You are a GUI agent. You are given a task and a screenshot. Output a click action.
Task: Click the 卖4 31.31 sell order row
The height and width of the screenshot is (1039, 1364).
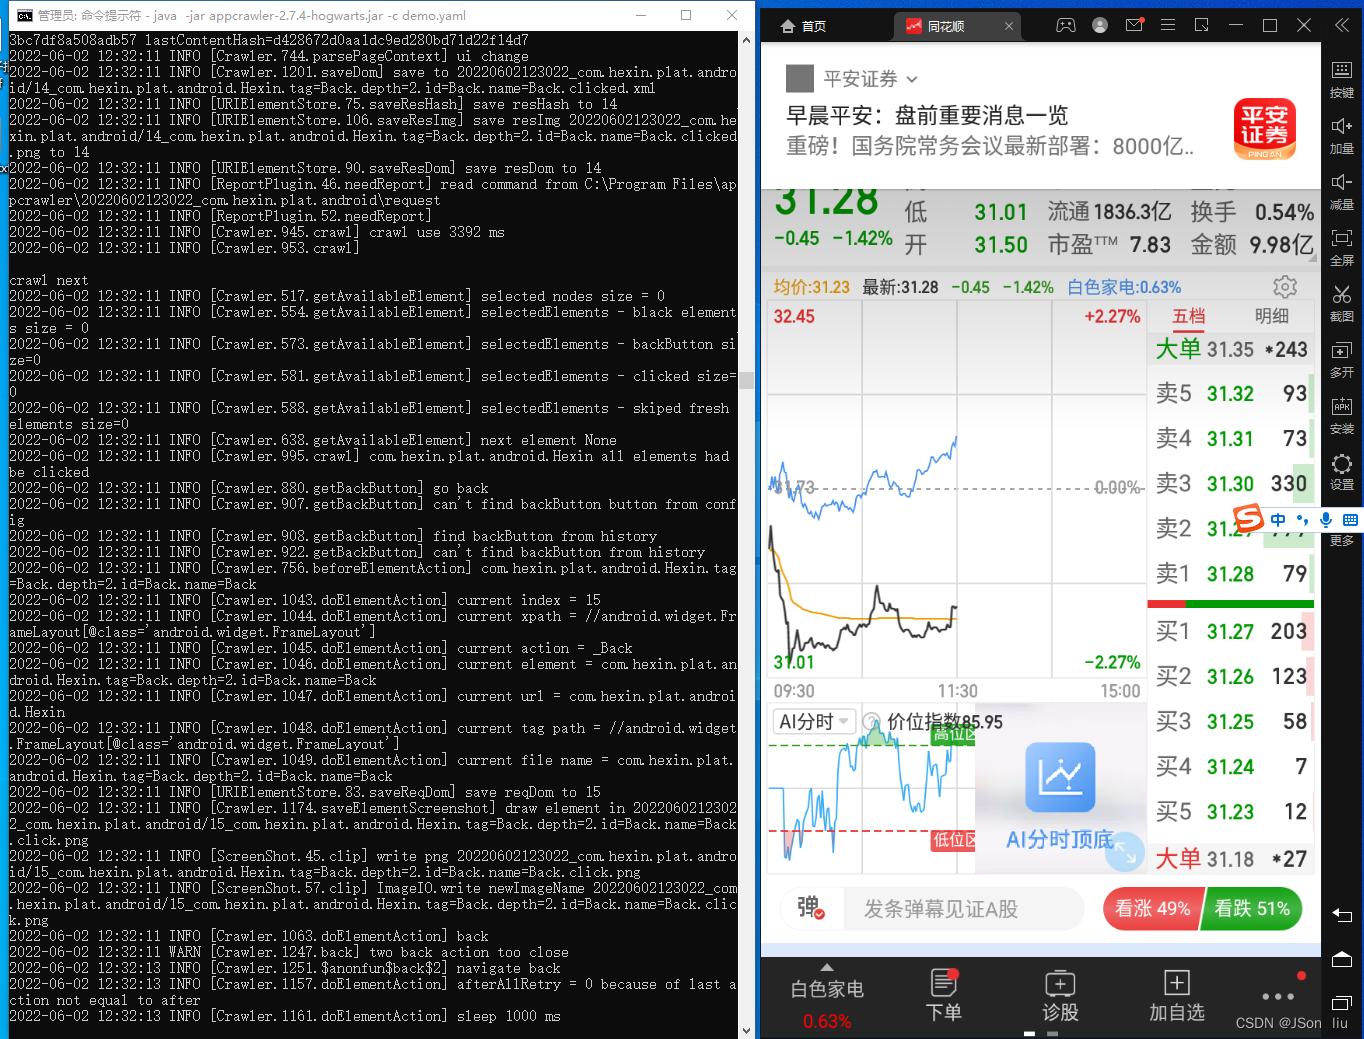(1231, 438)
